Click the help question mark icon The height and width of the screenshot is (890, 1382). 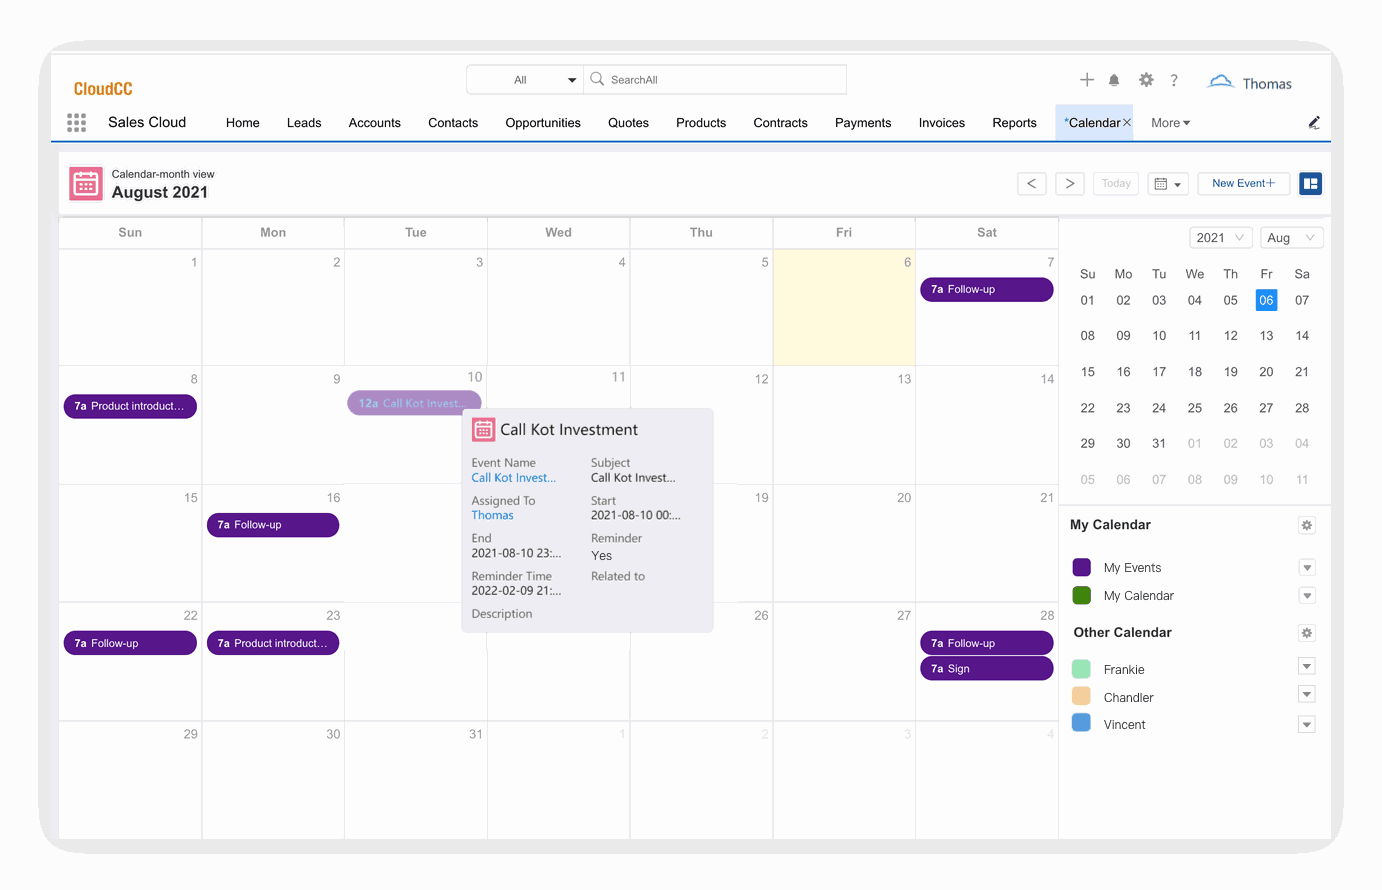pyautogui.click(x=1174, y=80)
